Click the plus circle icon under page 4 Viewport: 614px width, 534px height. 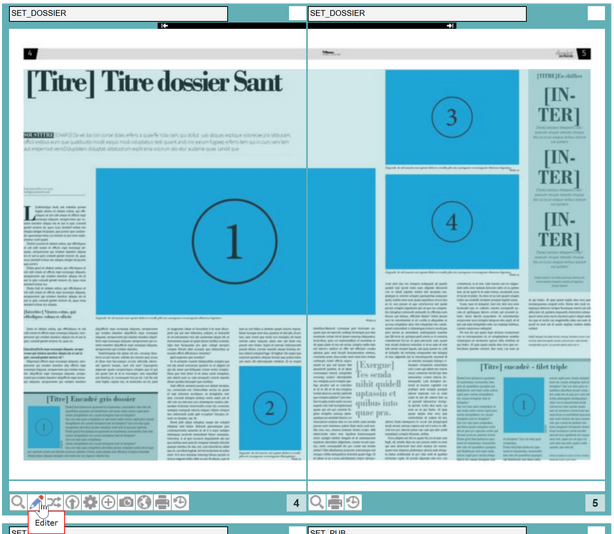[108, 502]
